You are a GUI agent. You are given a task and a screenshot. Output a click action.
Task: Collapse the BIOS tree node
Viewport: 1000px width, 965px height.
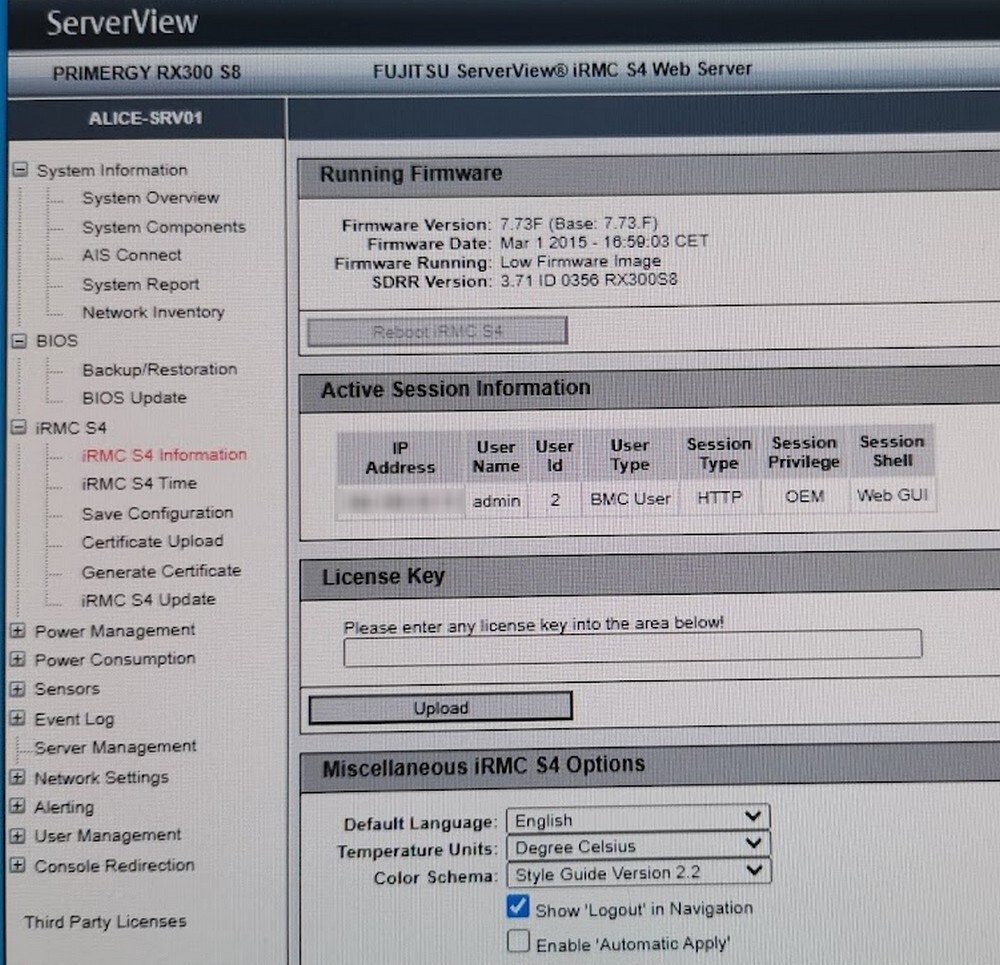coord(20,341)
